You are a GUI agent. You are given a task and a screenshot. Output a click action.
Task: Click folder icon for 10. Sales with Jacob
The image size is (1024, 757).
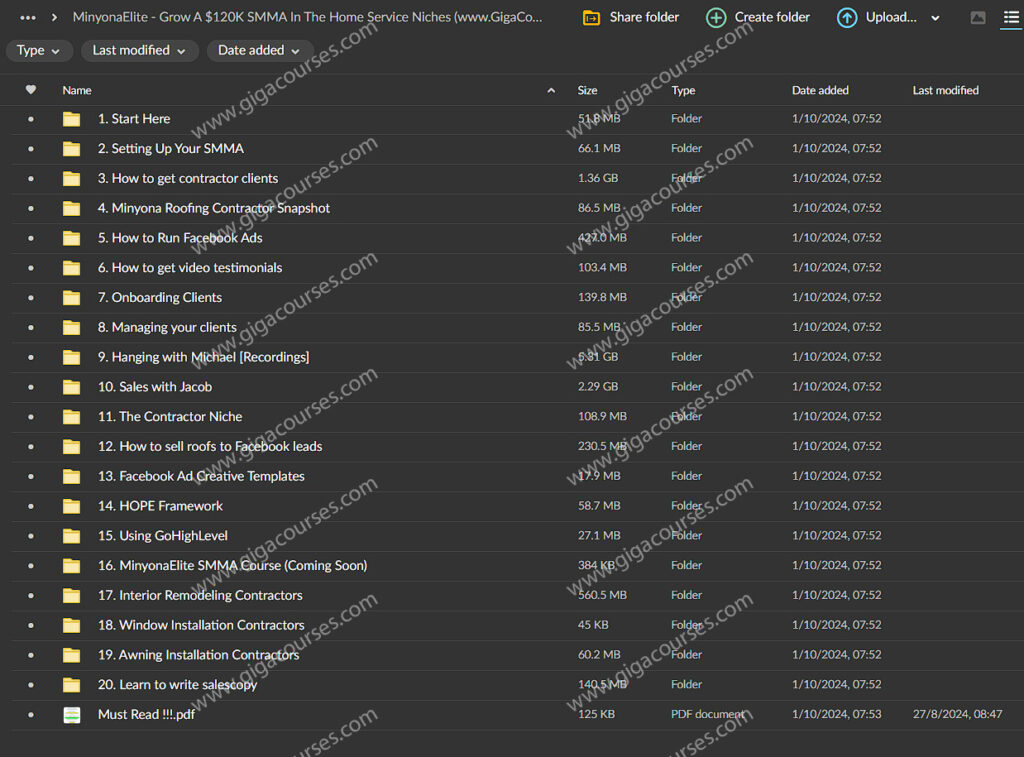pos(72,387)
